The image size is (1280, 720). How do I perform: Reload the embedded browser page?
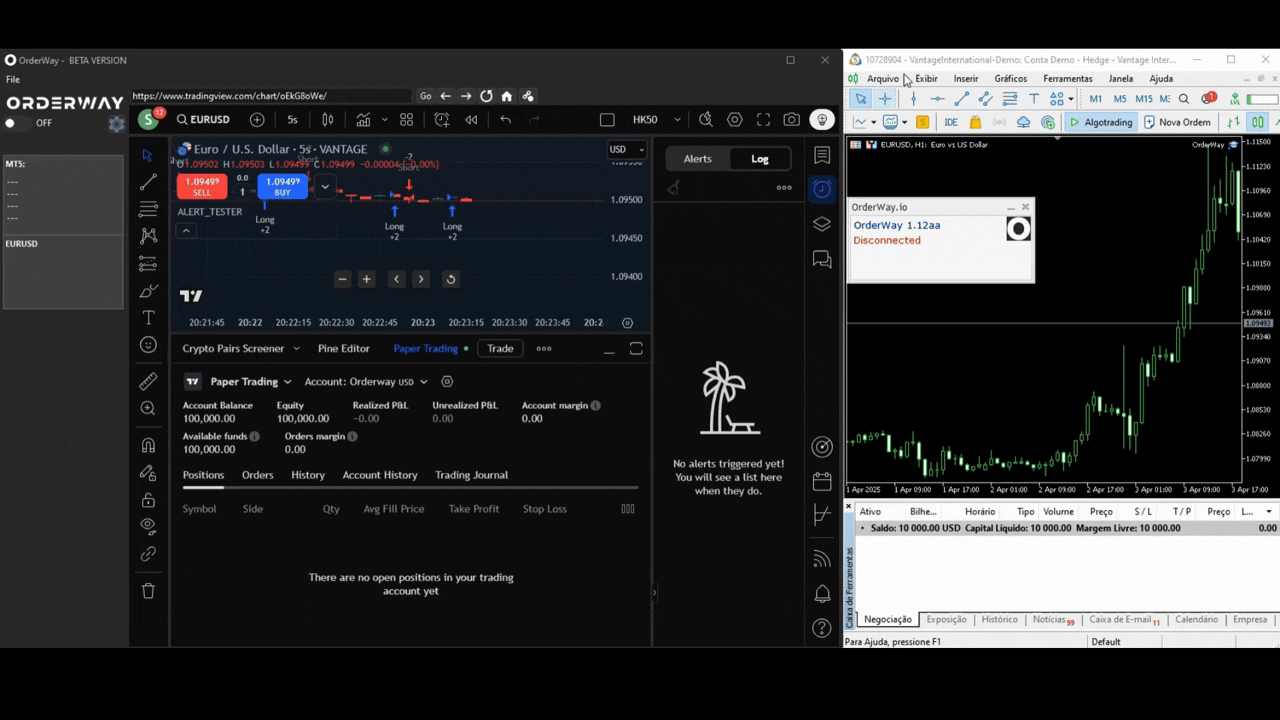[486, 96]
